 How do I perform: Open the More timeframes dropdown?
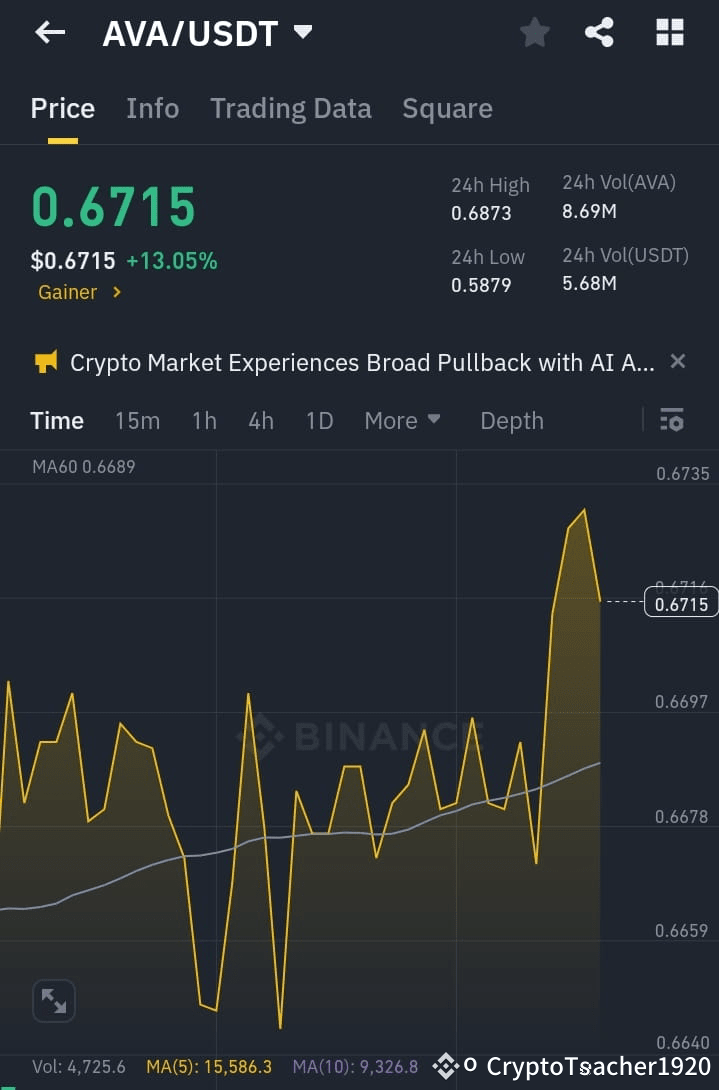[x=401, y=420]
